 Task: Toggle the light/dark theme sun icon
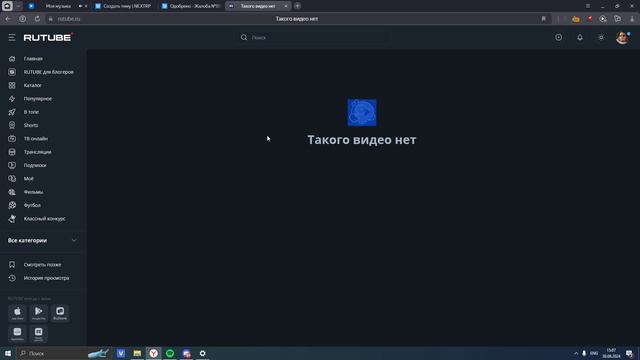601,38
